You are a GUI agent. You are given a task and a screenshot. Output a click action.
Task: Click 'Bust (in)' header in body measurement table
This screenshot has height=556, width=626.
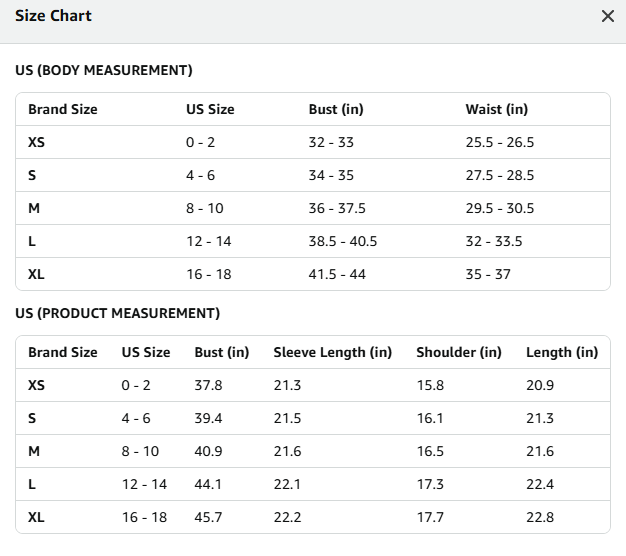point(336,109)
